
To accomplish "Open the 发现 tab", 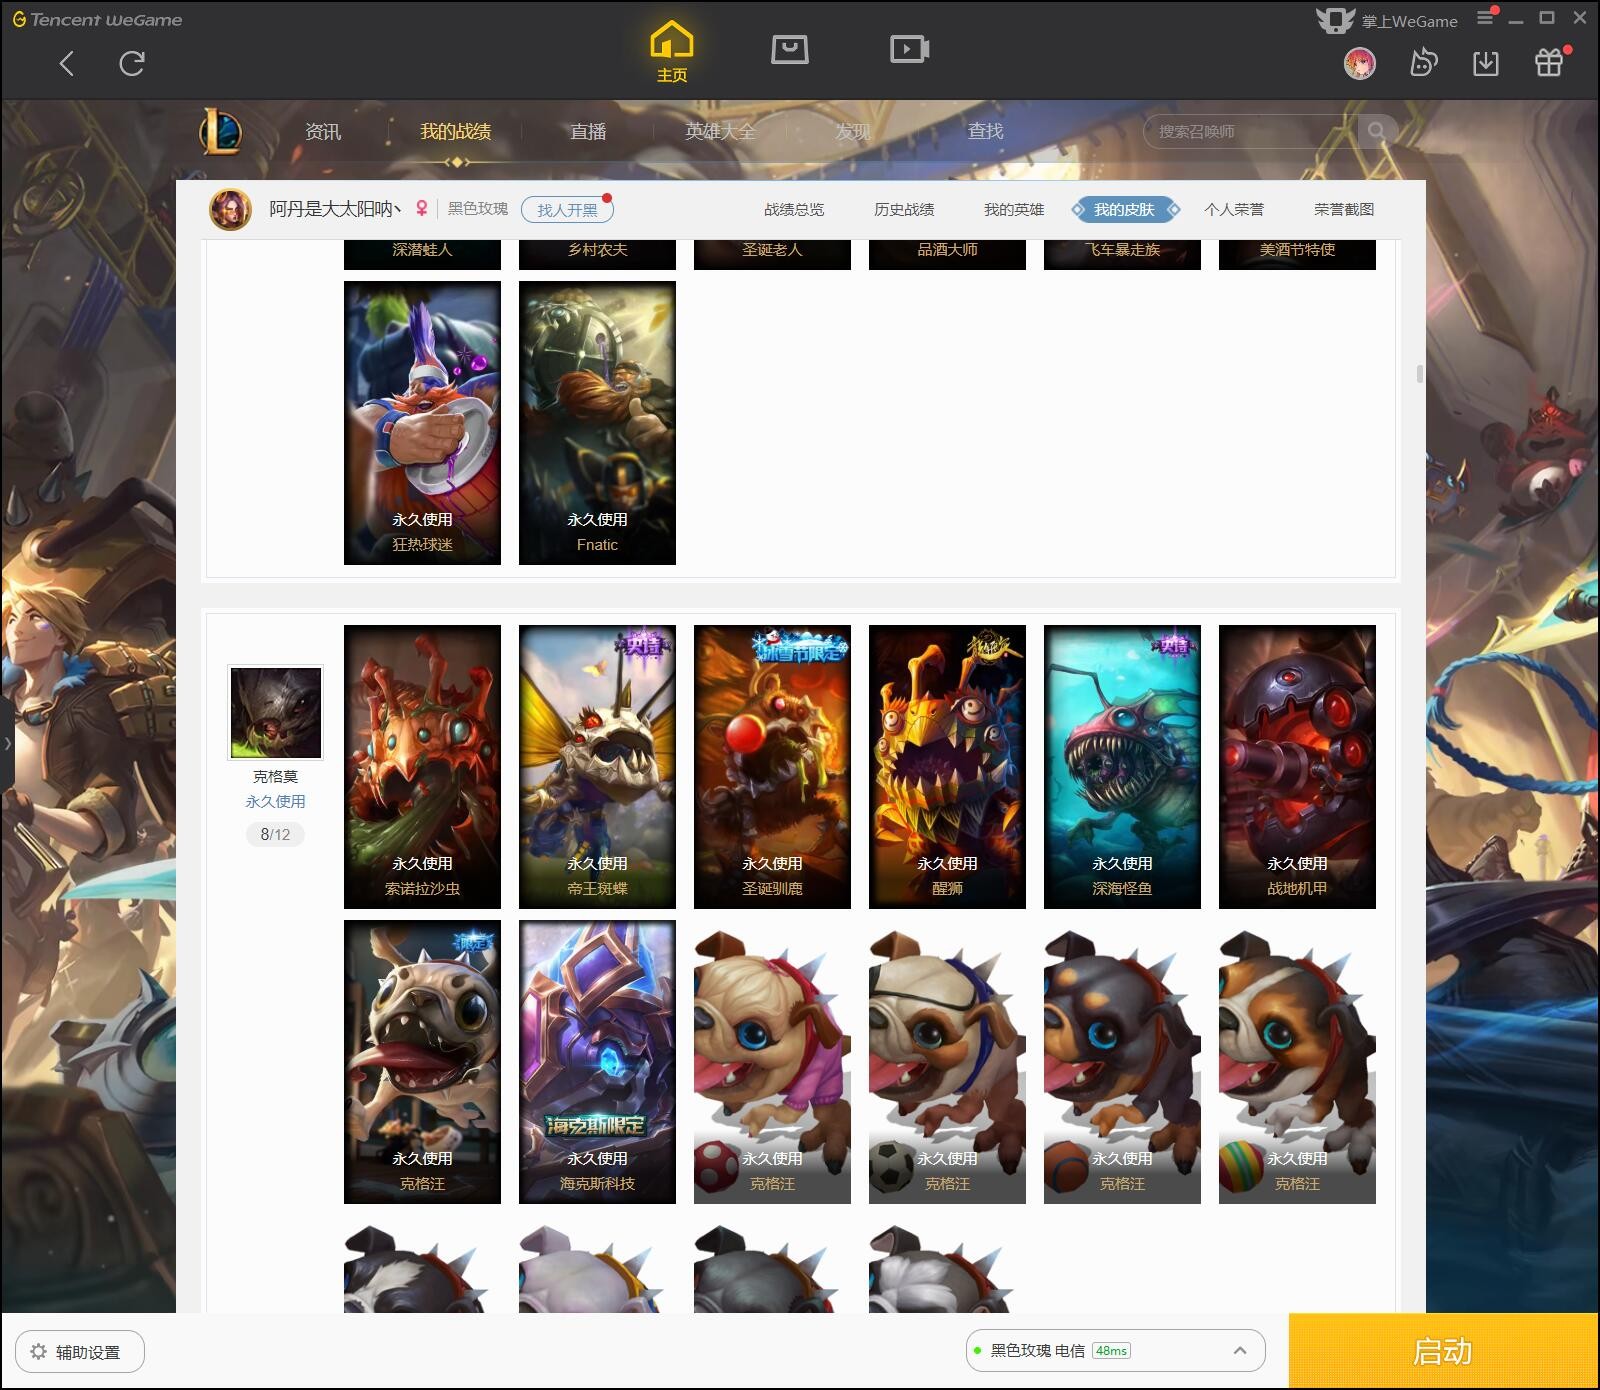I will point(853,131).
